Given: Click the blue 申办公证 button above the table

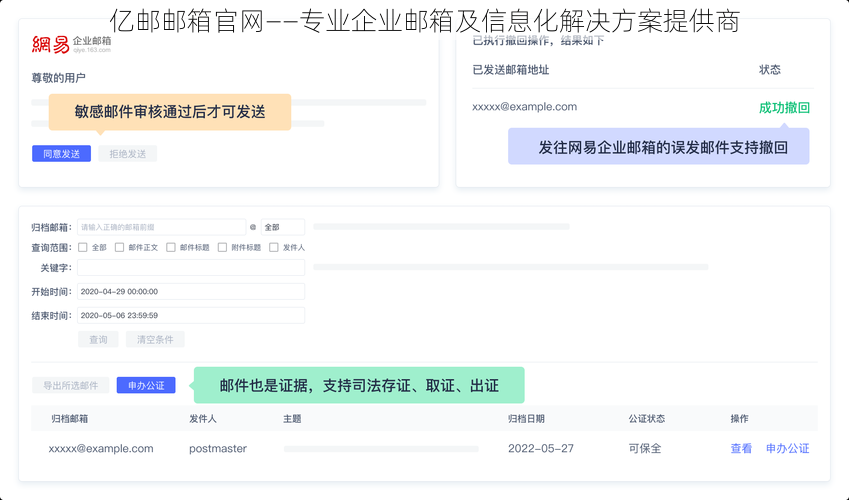Looking at the screenshot, I should (x=146, y=386).
